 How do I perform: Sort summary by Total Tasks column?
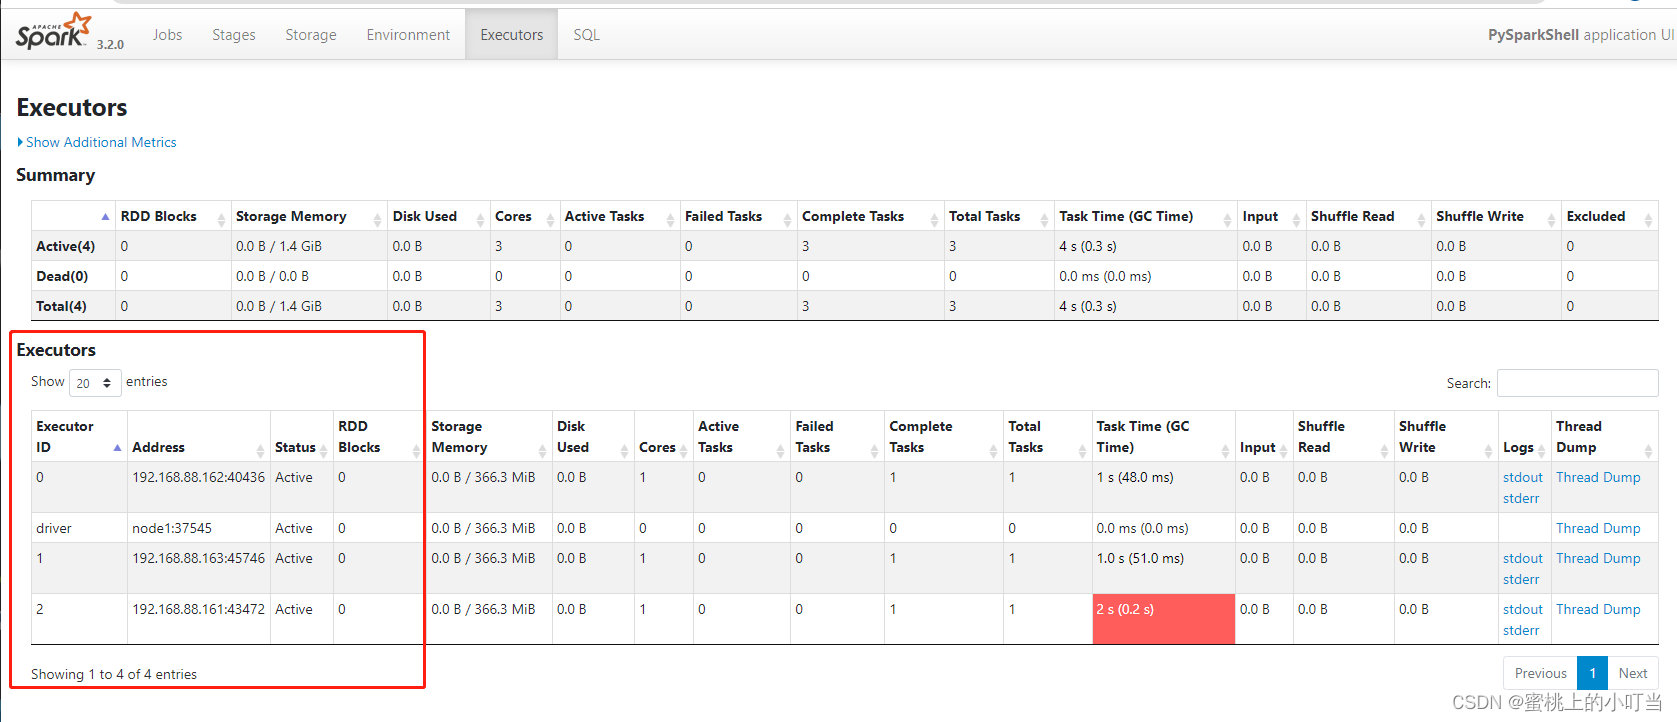[x=999, y=216]
